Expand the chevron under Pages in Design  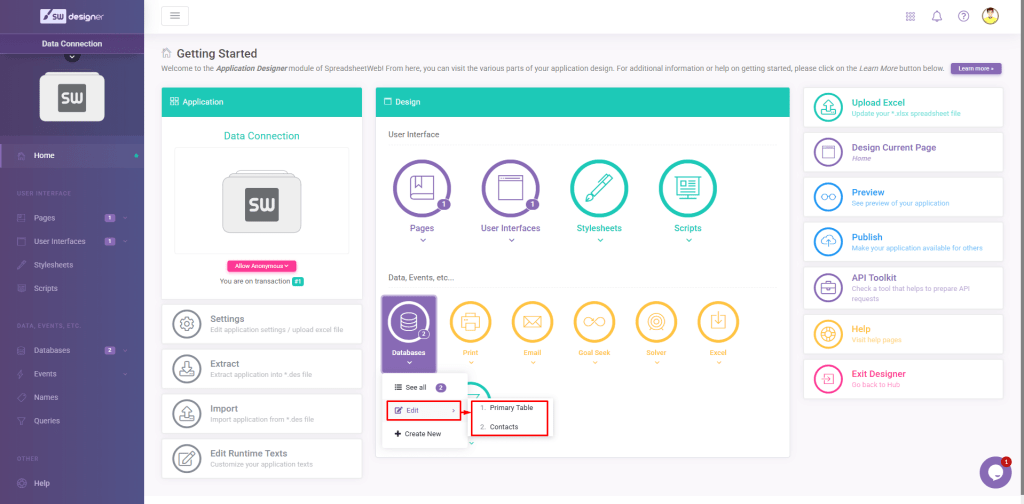[x=423, y=240]
